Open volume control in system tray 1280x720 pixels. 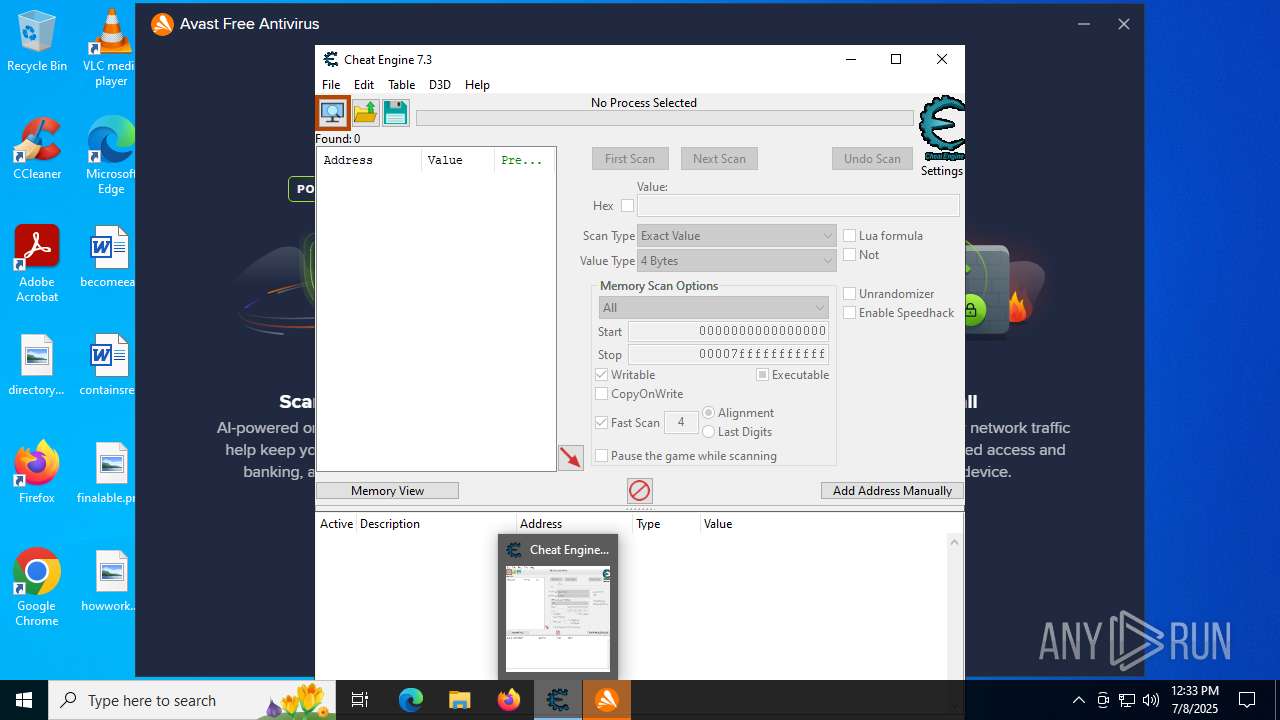(1151, 700)
